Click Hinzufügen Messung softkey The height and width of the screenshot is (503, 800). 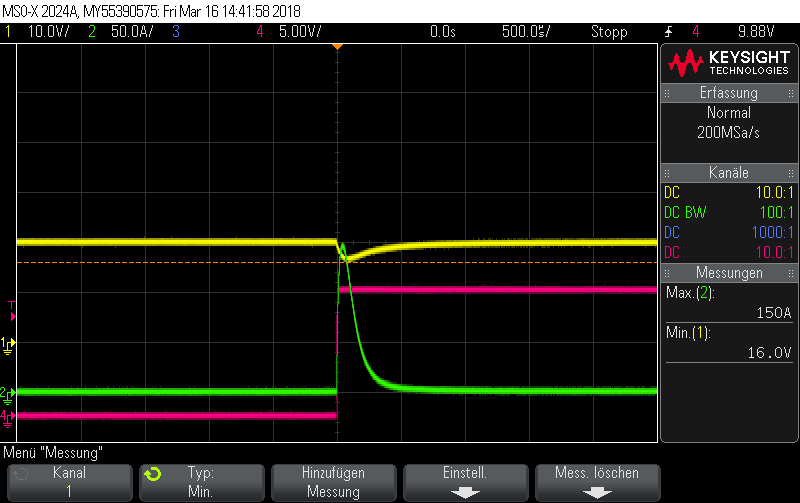pyautogui.click(x=334, y=482)
